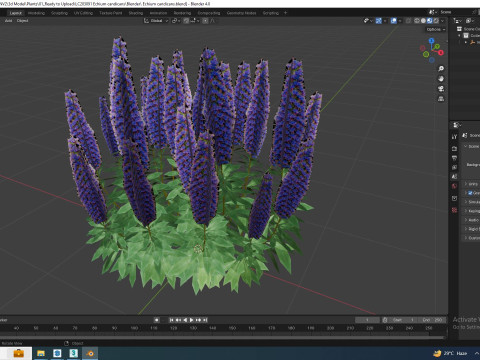
Task: Jump to the previous keyframe
Action: point(178,320)
